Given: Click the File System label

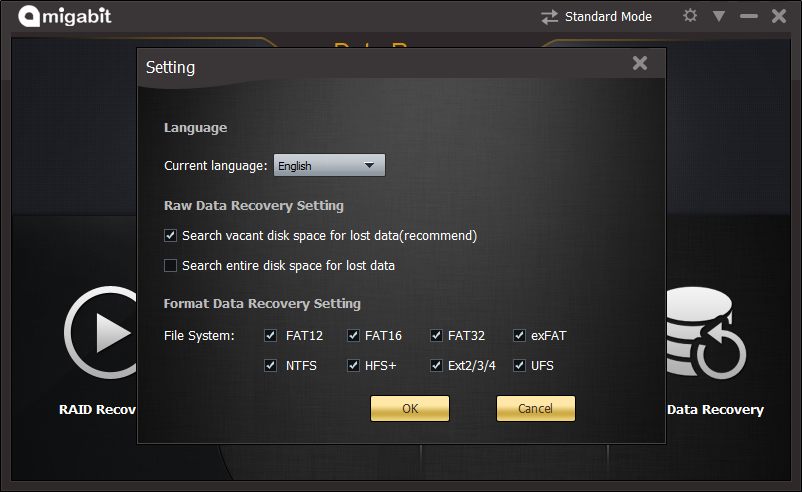Looking at the screenshot, I should 199,336.
